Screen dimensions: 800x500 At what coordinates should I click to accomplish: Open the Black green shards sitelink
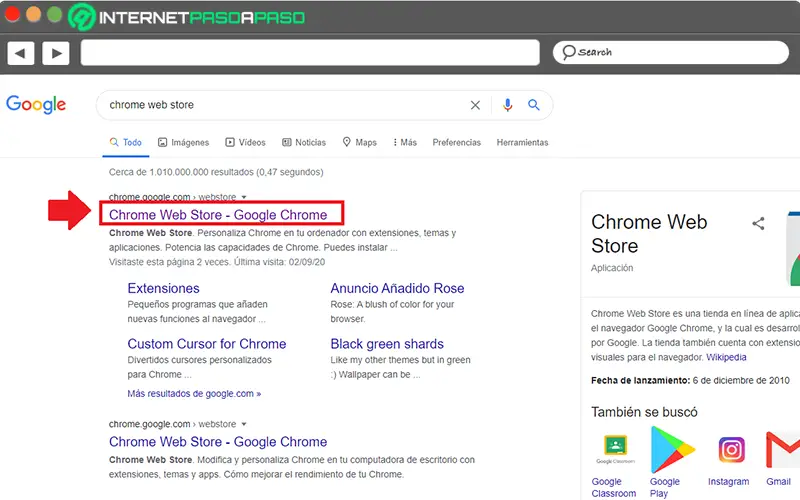[x=387, y=344]
